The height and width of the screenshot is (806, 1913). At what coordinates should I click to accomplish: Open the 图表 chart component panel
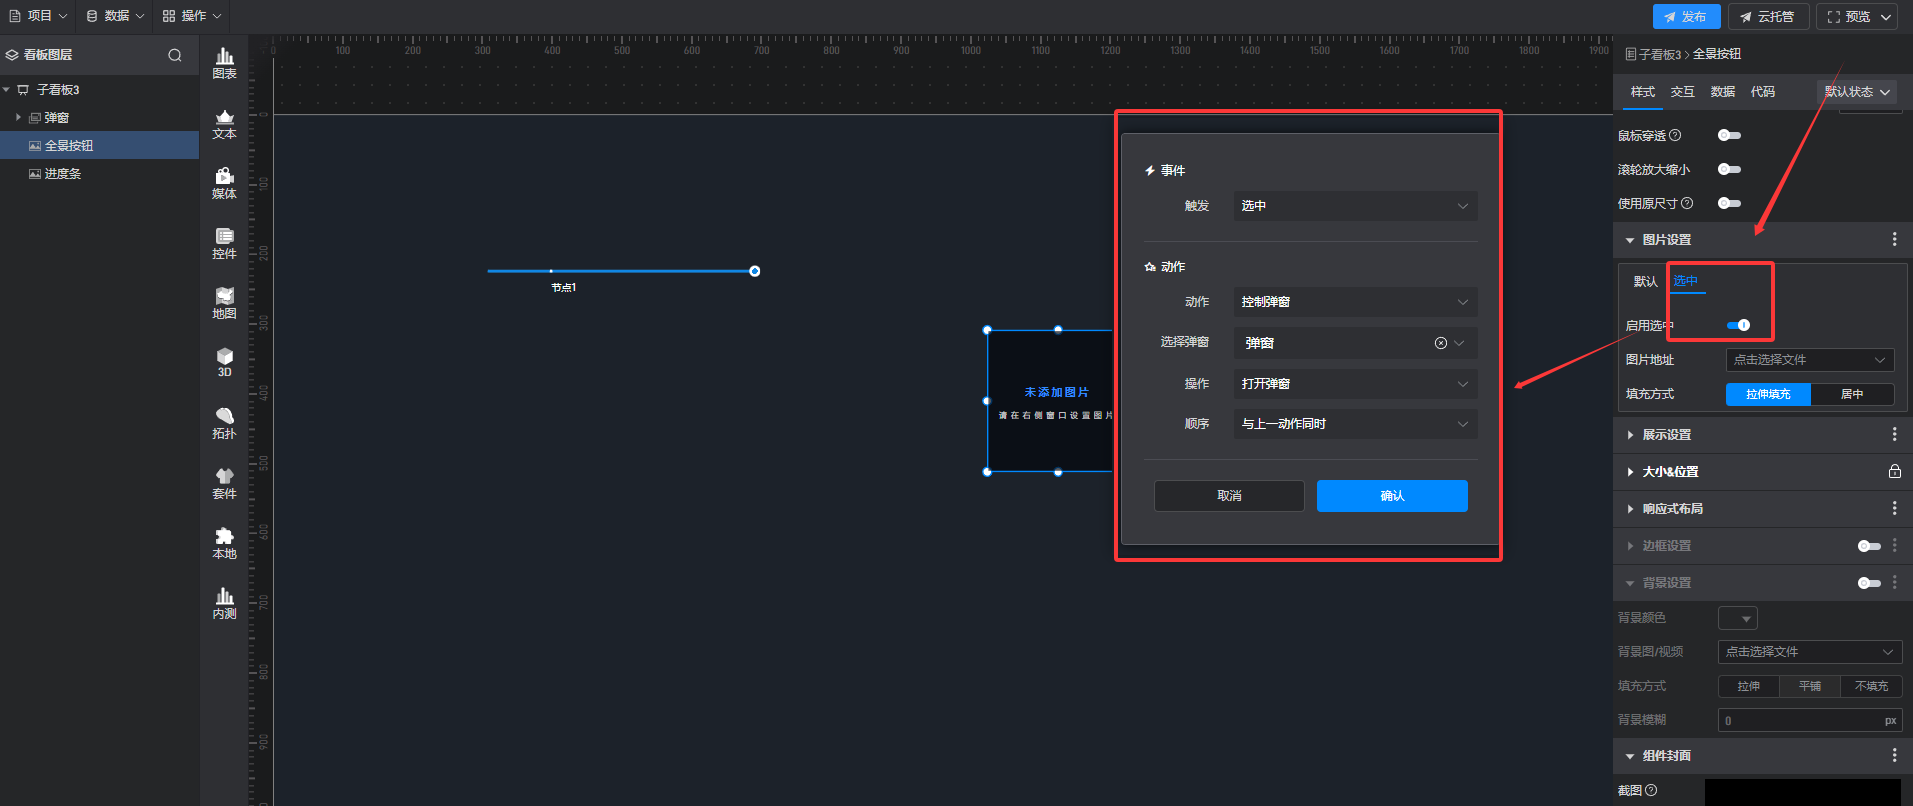tap(224, 63)
